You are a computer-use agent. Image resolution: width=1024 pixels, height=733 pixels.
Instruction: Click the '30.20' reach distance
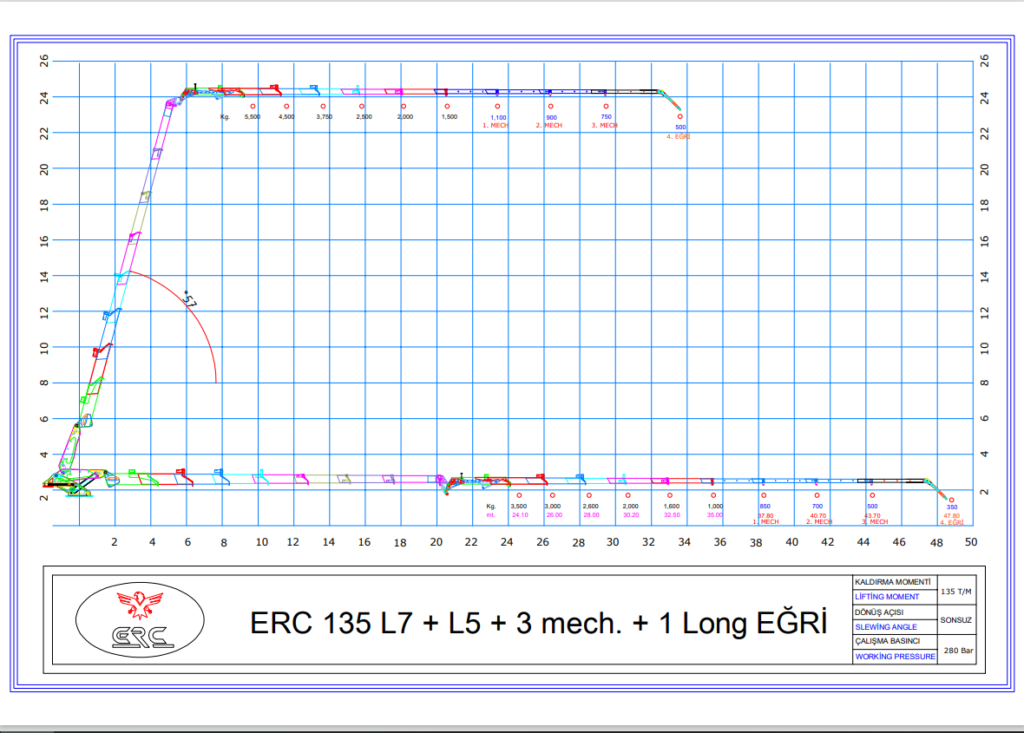[x=632, y=515]
